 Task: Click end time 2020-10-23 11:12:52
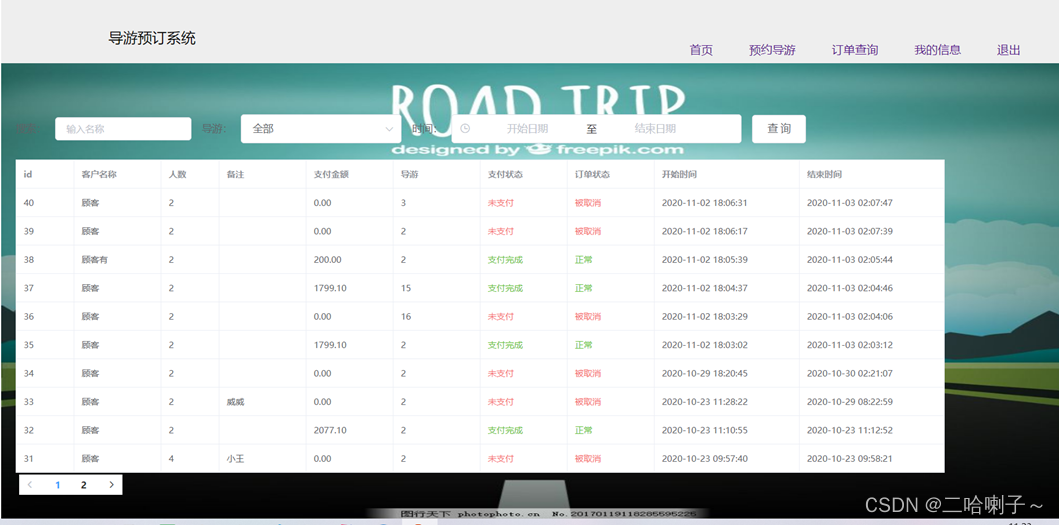pos(850,430)
